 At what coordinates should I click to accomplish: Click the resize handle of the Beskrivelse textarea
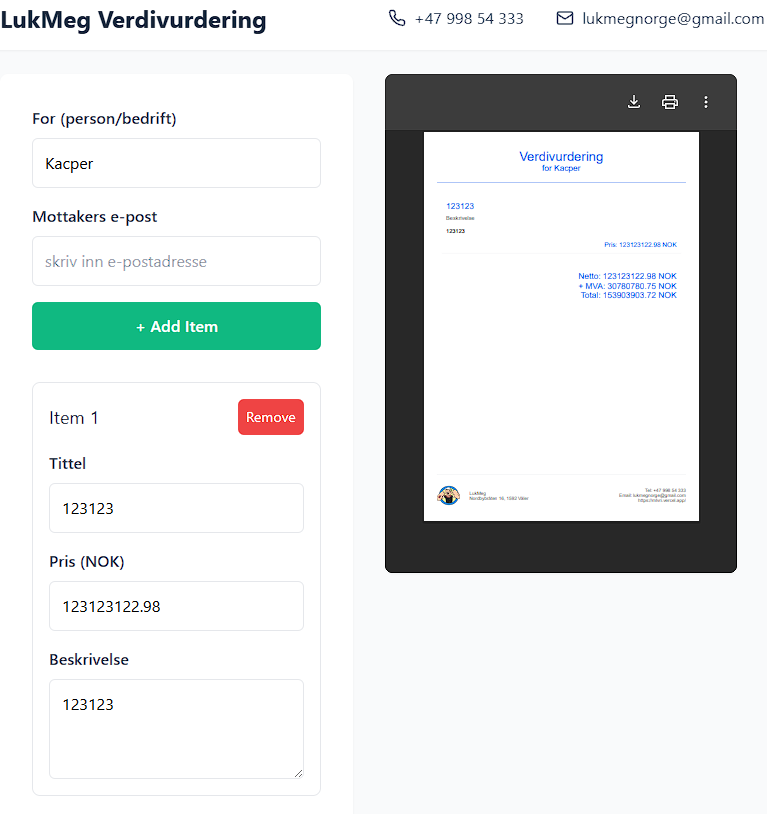click(297, 772)
